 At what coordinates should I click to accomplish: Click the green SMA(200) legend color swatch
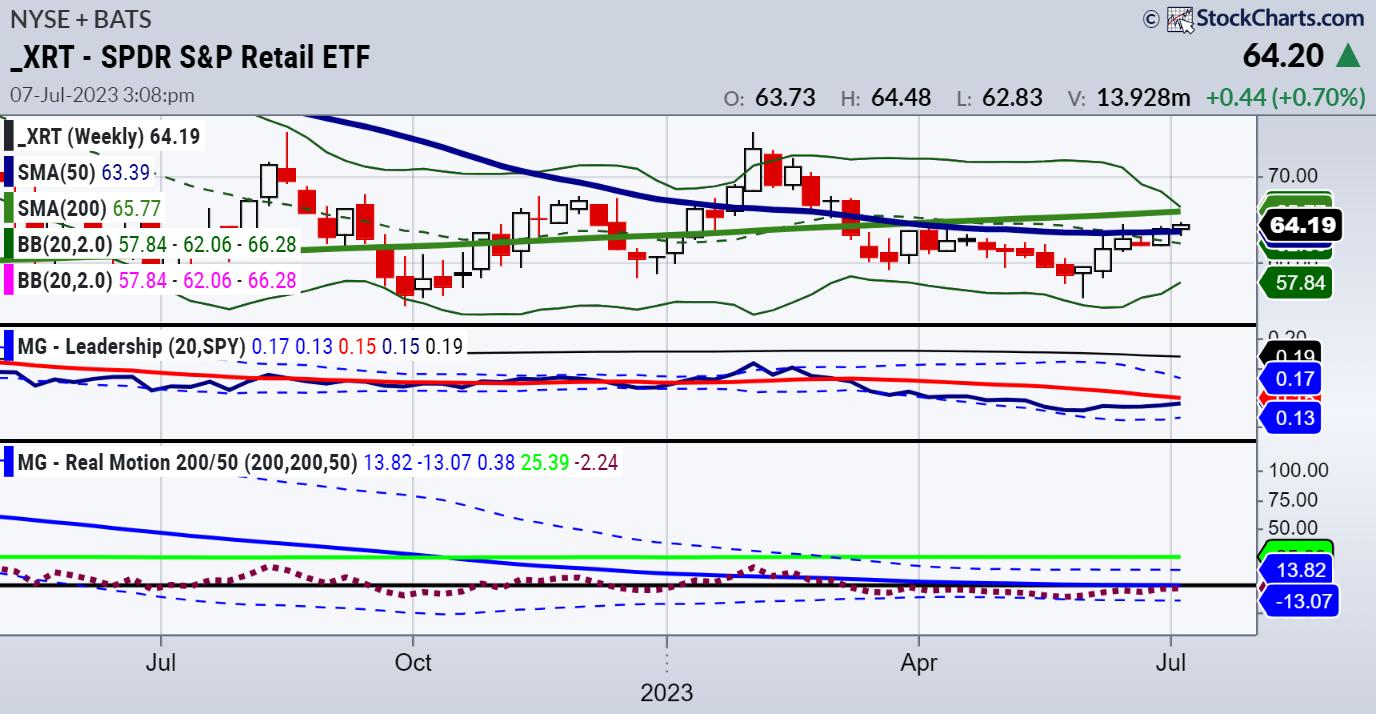click(x=9, y=209)
